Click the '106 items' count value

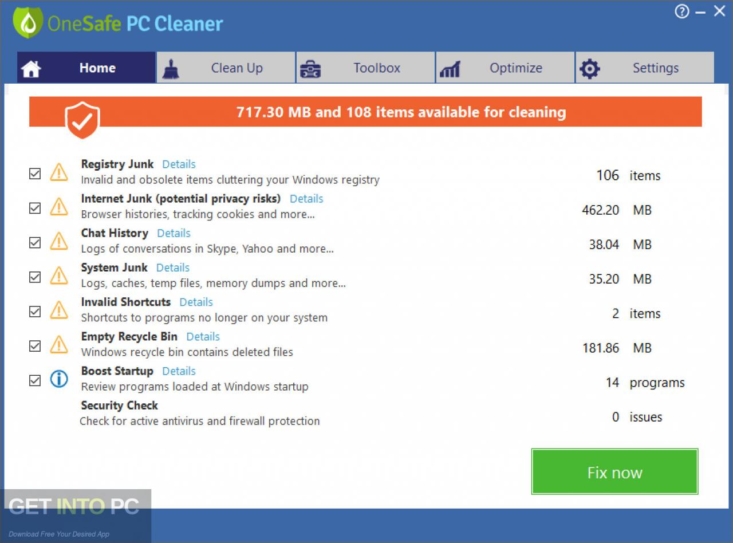[x=628, y=176]
